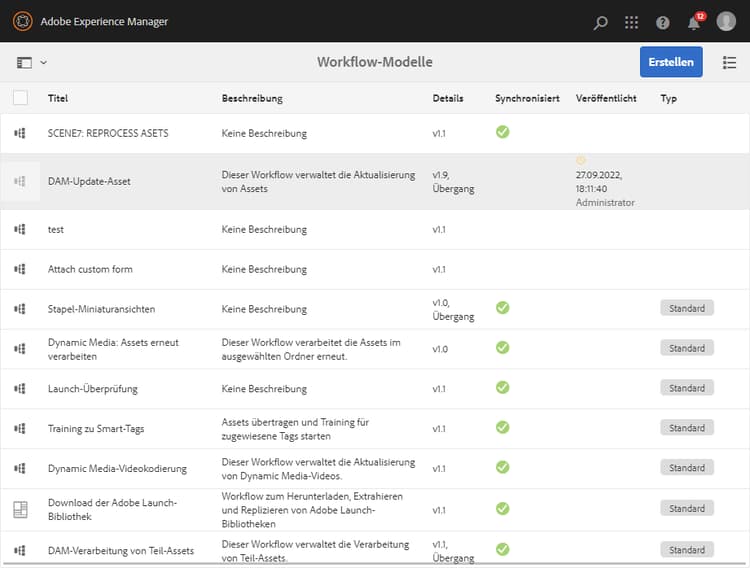The height and width of the screenshot is (568, 750).
Task: Open the help question mark icon
Action: (x=662, y=22)
